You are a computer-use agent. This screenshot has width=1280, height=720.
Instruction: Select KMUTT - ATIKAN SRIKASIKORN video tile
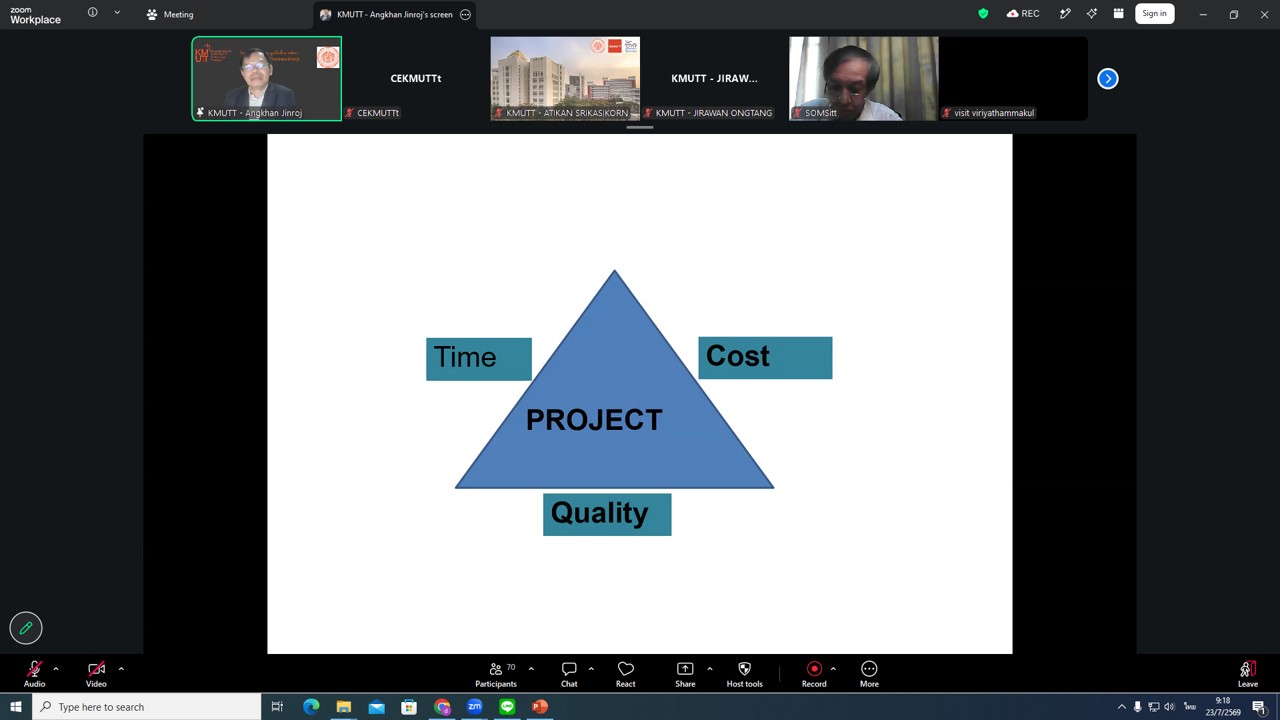(x=565, y=78)
